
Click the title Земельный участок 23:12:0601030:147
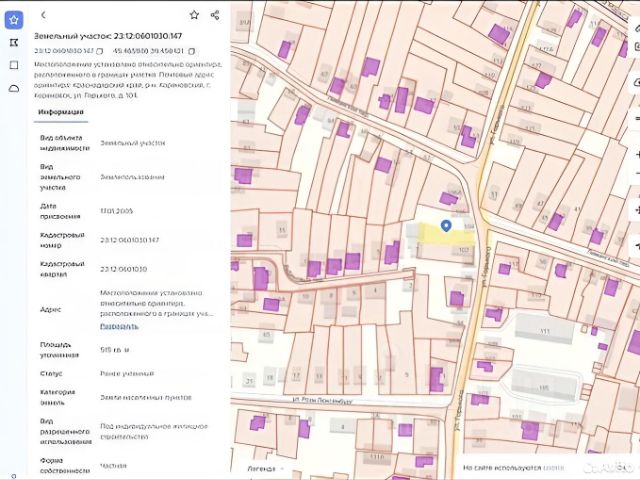(x=108, y=36)
